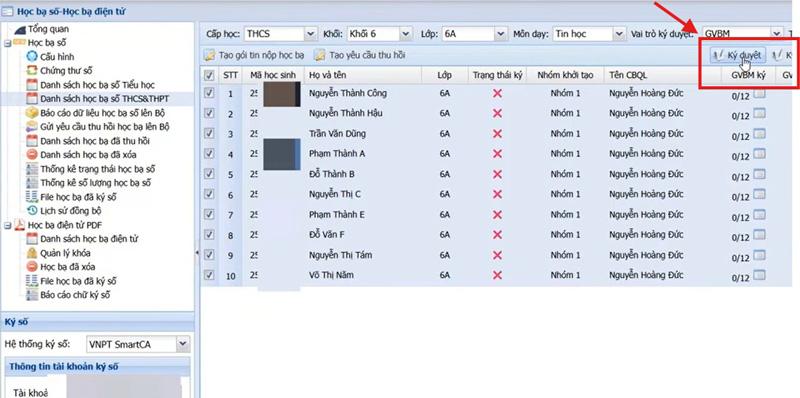This screenshot has height=398, width=800.
Task: Open Hệ thống ký số VNPT SmartCA dropdown
Action: pyautogui.click(x=183, y=344)
